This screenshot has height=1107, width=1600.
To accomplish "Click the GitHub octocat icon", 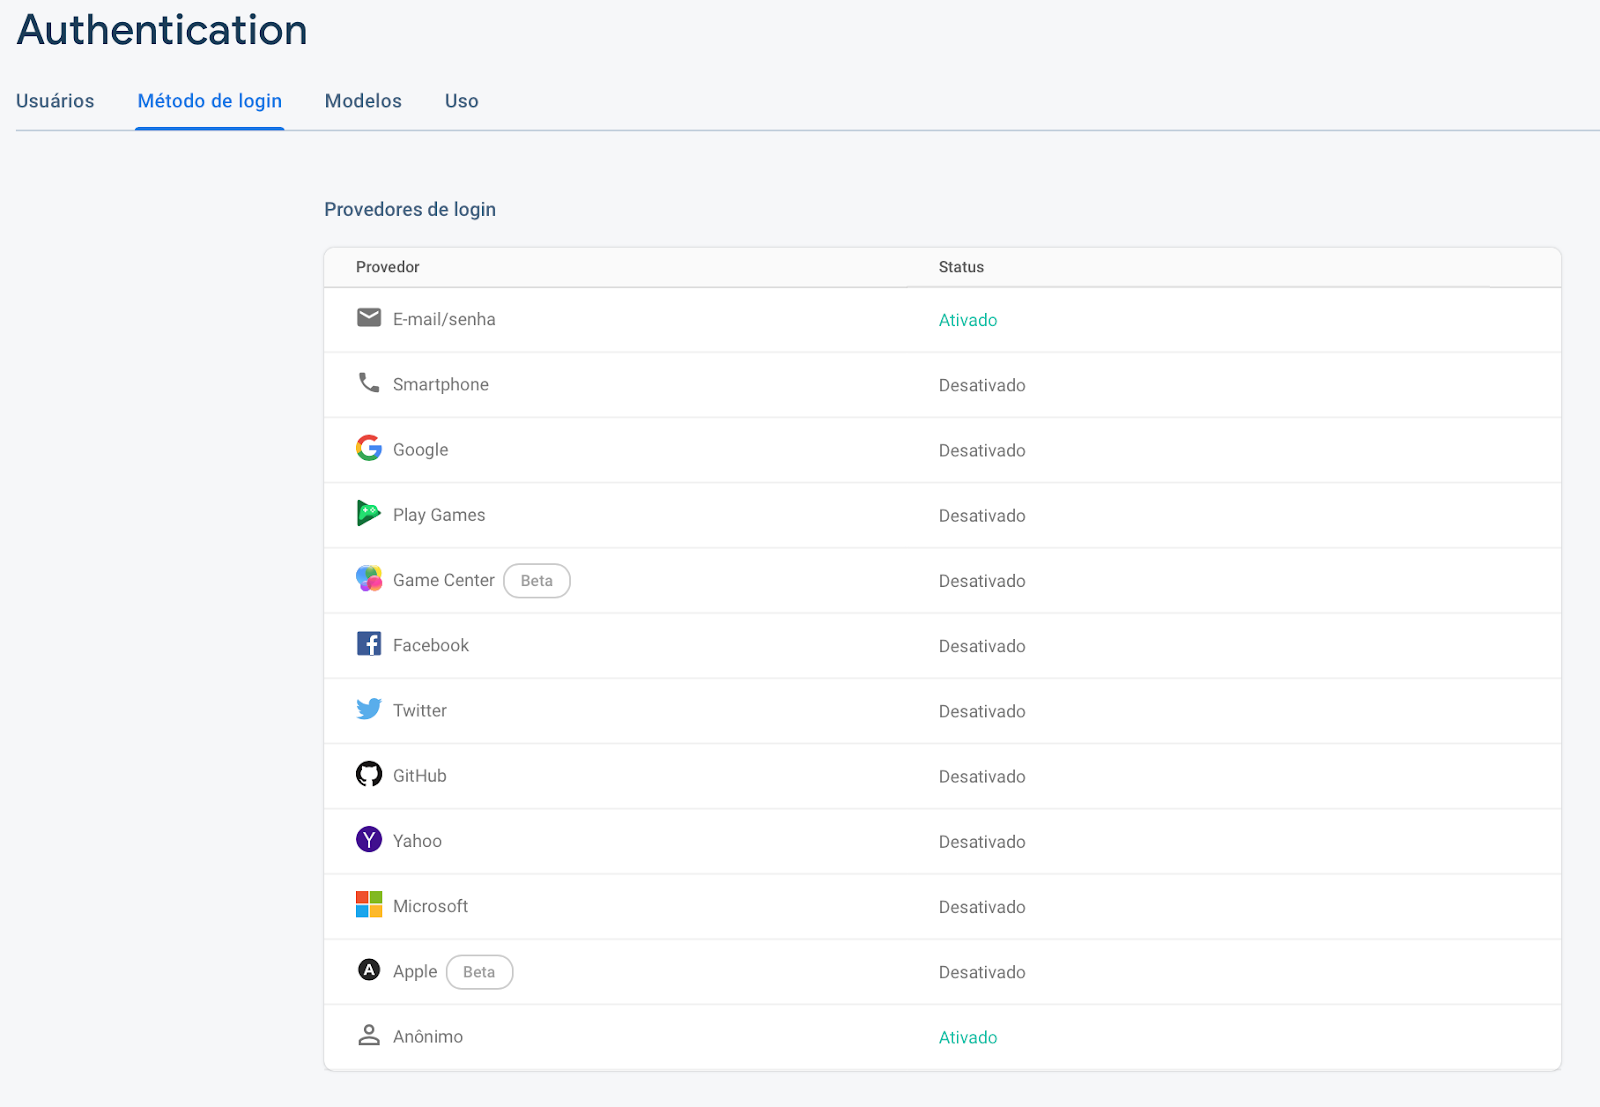I will pyautogui.click(x=369, y=774).
